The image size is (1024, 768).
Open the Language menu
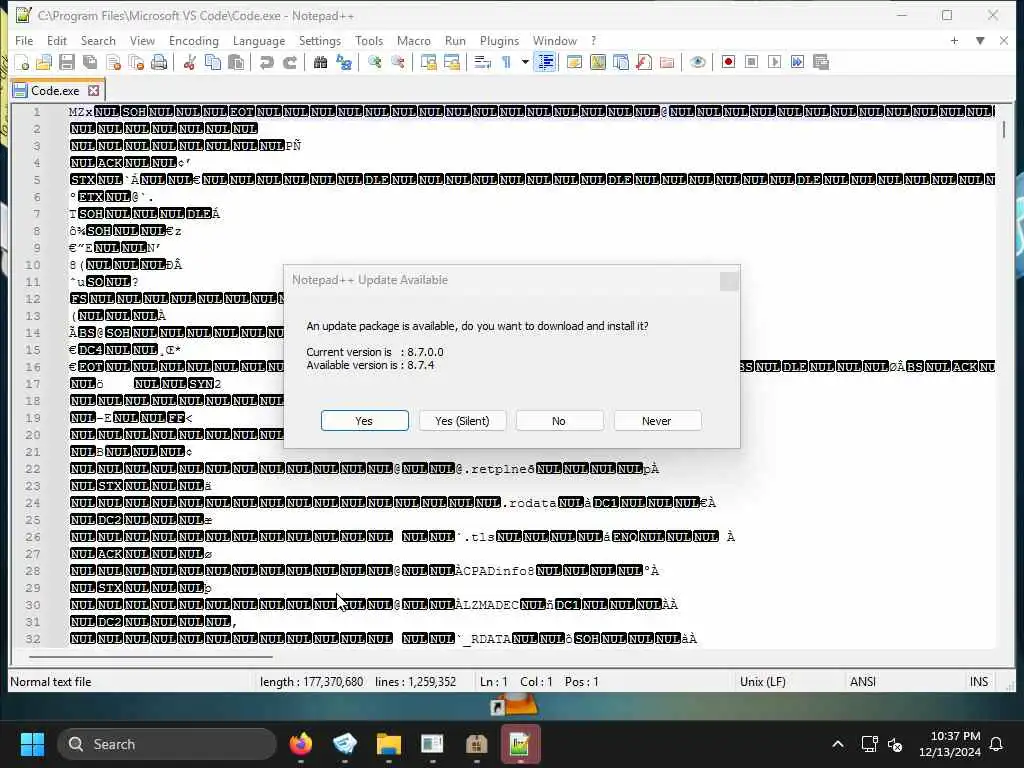pos(259,40)
